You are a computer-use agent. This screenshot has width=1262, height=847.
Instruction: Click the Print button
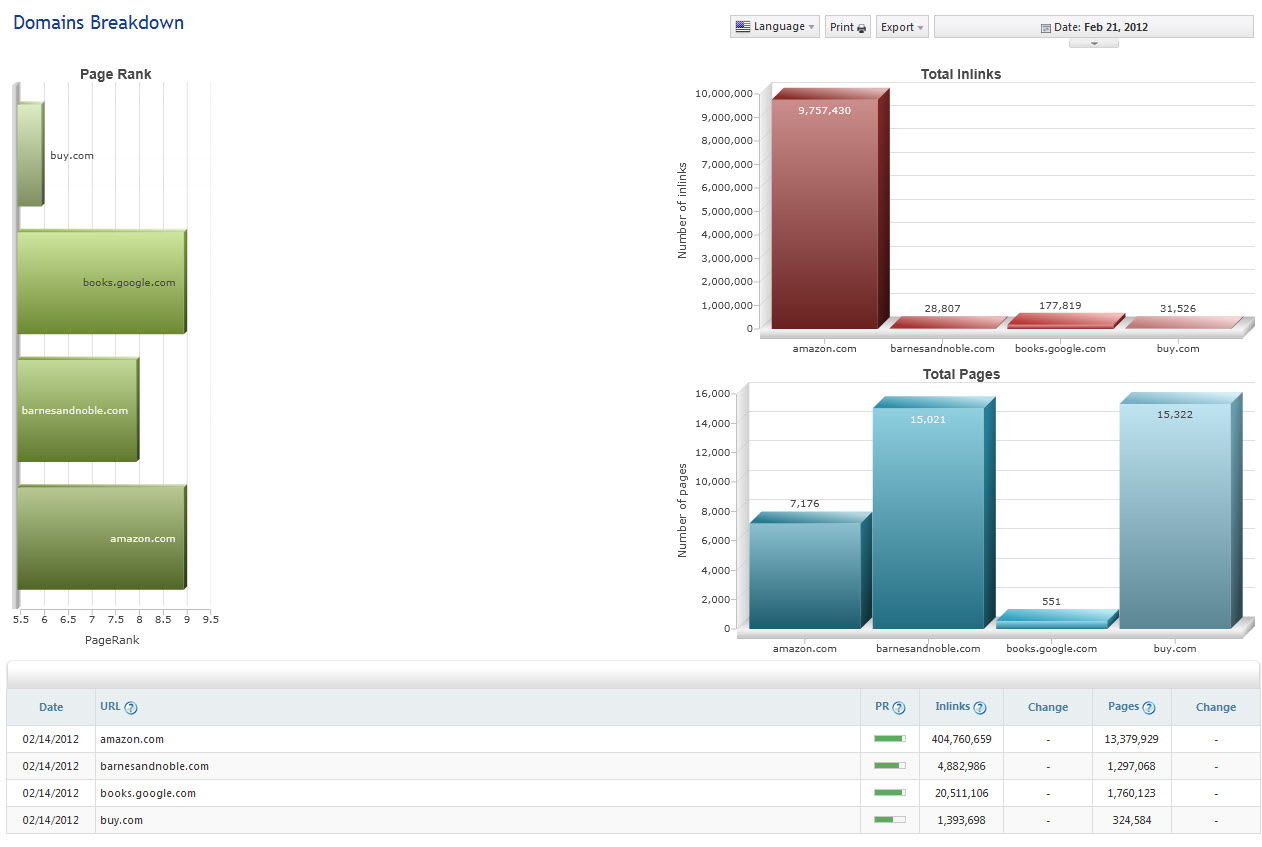pyautogui.click(x=847, y=27)
